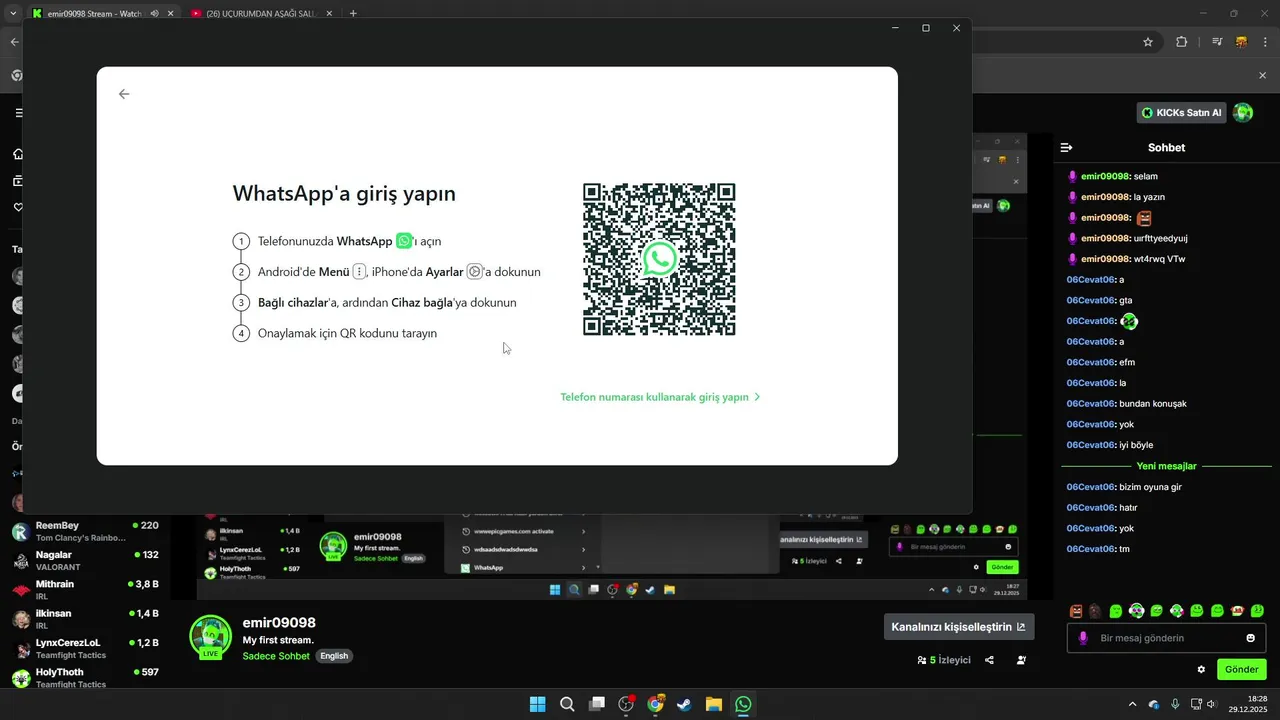Click the Yeni mesajlar divider label
This screenshot has width=1280, height=720.
1166,466
